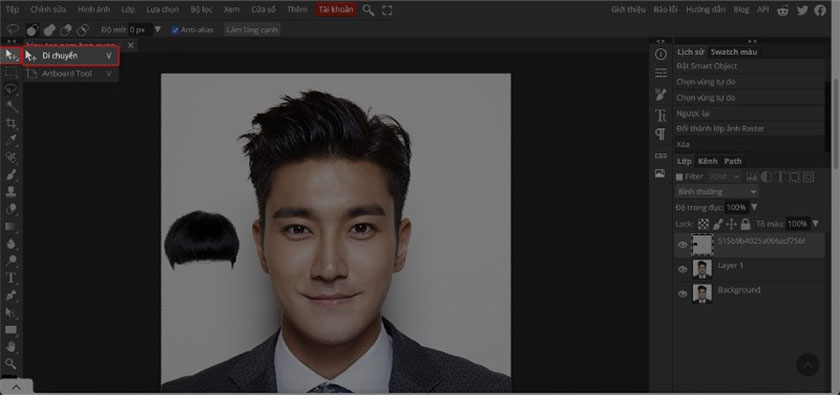
Task: Expand the bottom-left up-arrow tab
Action: 16,386
